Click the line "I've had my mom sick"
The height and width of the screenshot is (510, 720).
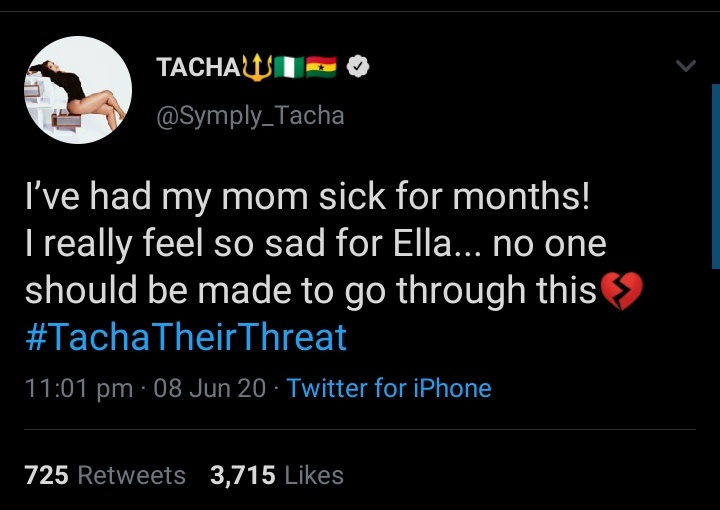coord(307,197)
